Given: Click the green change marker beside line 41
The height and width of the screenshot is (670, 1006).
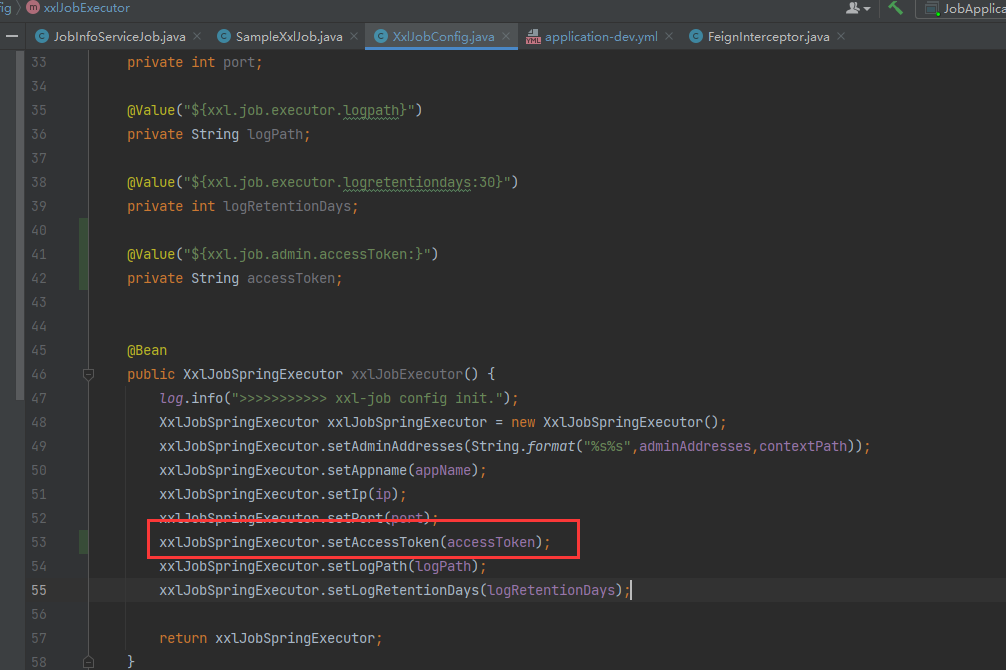Looking at the screenshot, I should point(84,254).
